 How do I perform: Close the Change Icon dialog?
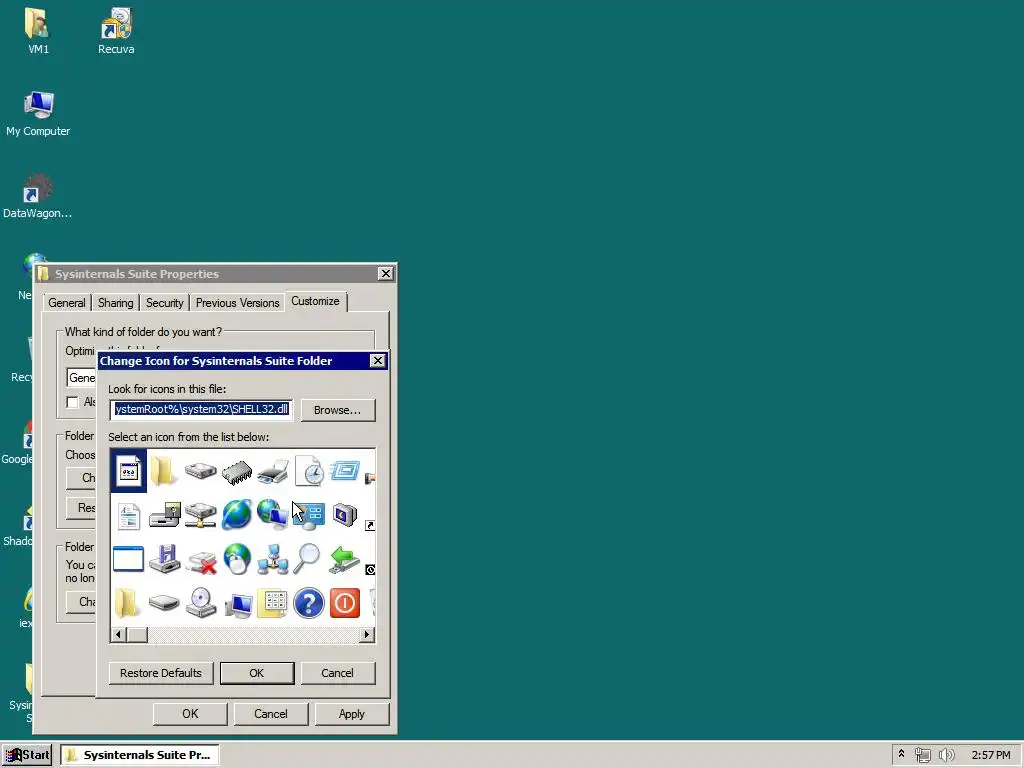point(377,360)
